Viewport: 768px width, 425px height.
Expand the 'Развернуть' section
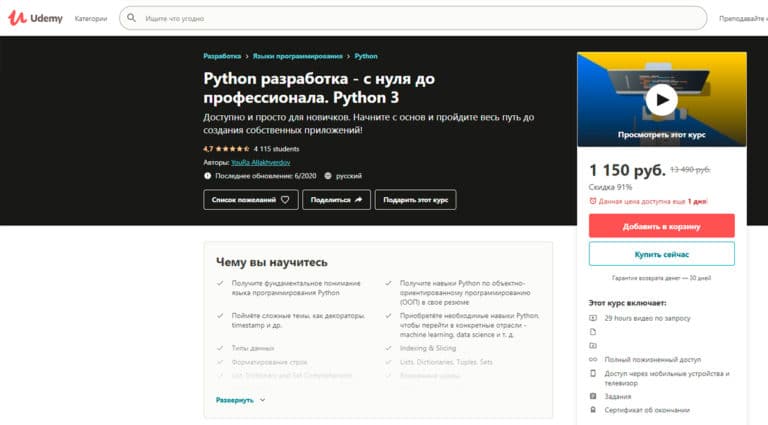[241, 399]
